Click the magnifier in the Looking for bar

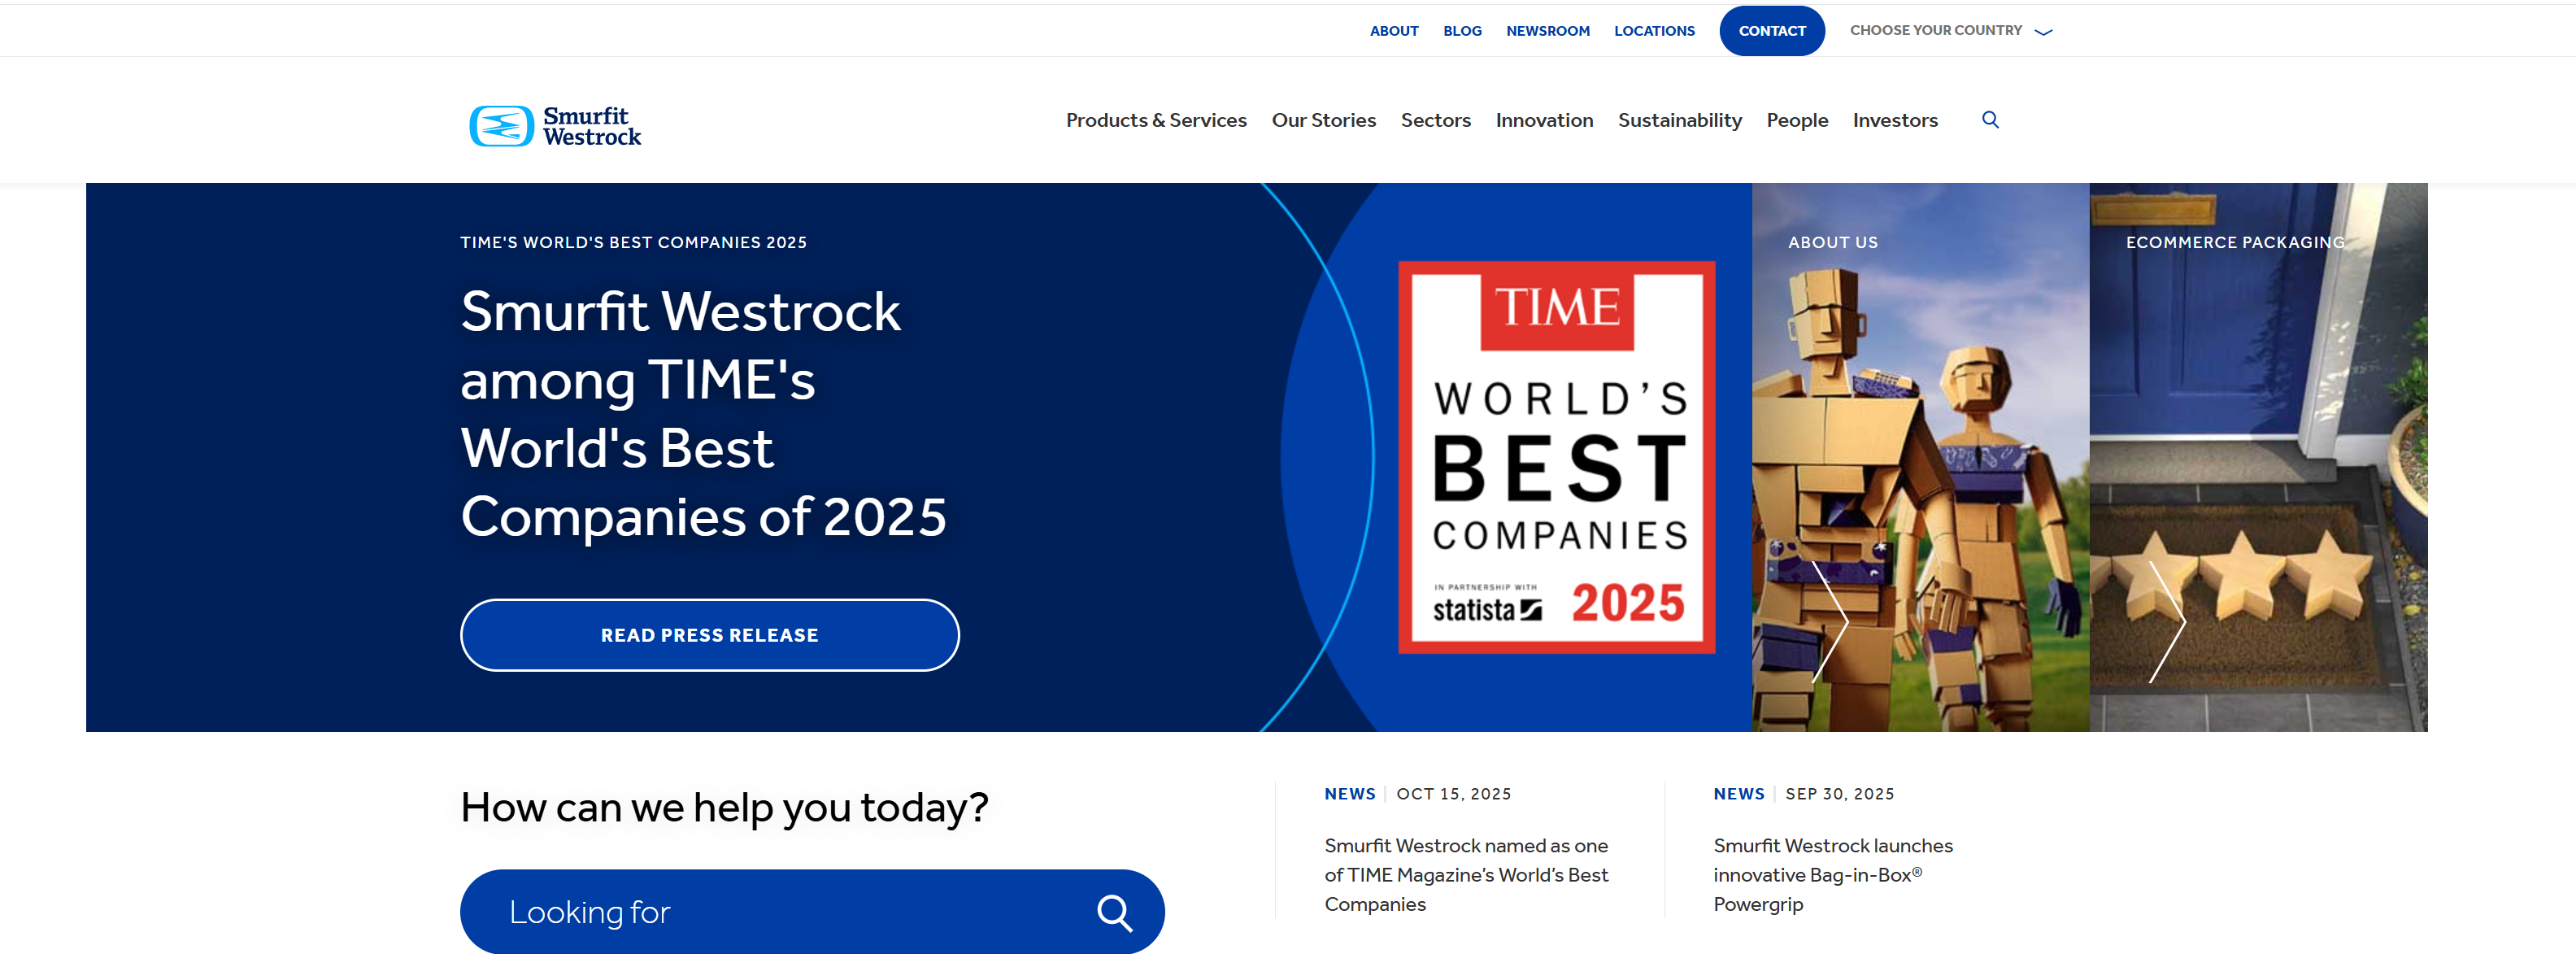[x=1114, y=912]
